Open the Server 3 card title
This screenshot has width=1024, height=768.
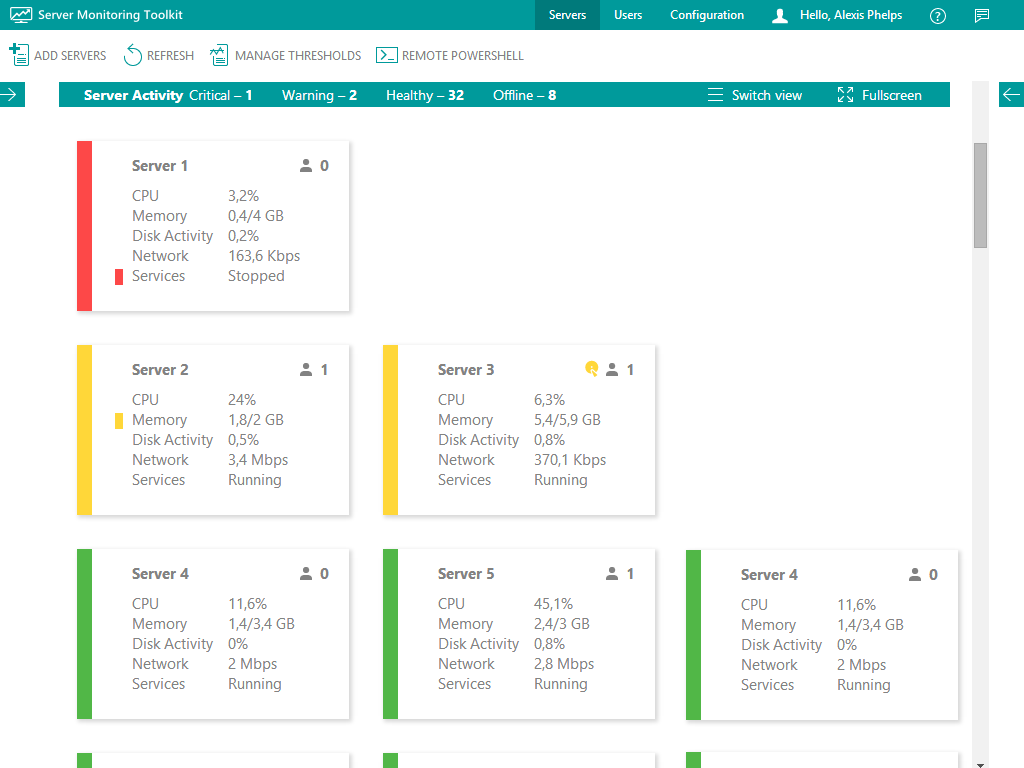coord(466,370)
